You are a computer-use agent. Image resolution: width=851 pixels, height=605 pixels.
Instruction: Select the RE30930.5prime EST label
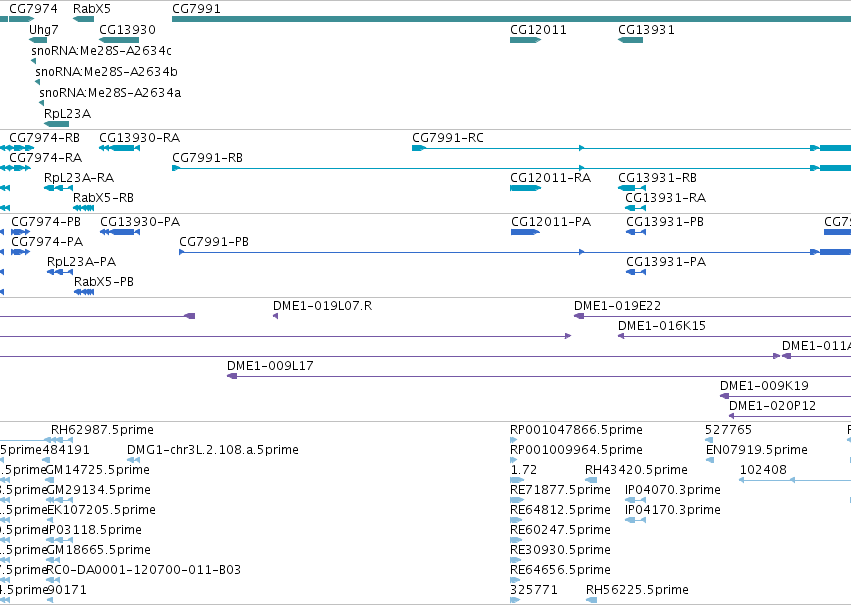[x=561, y=550]
